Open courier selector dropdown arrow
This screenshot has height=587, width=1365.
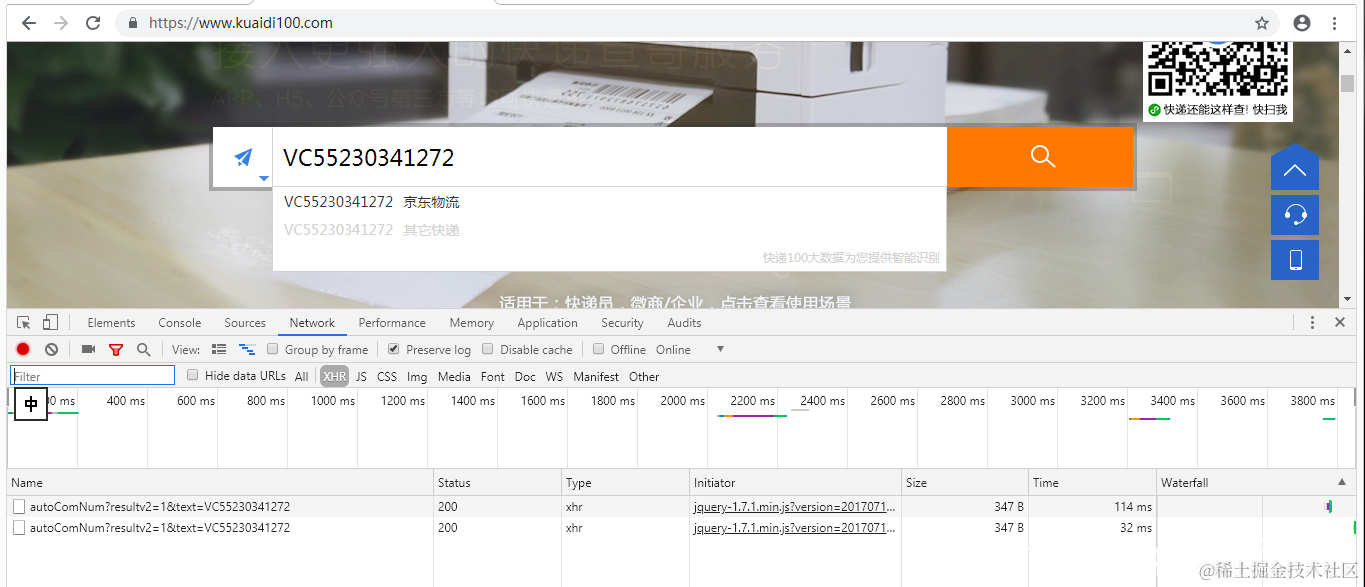(264, 179)
